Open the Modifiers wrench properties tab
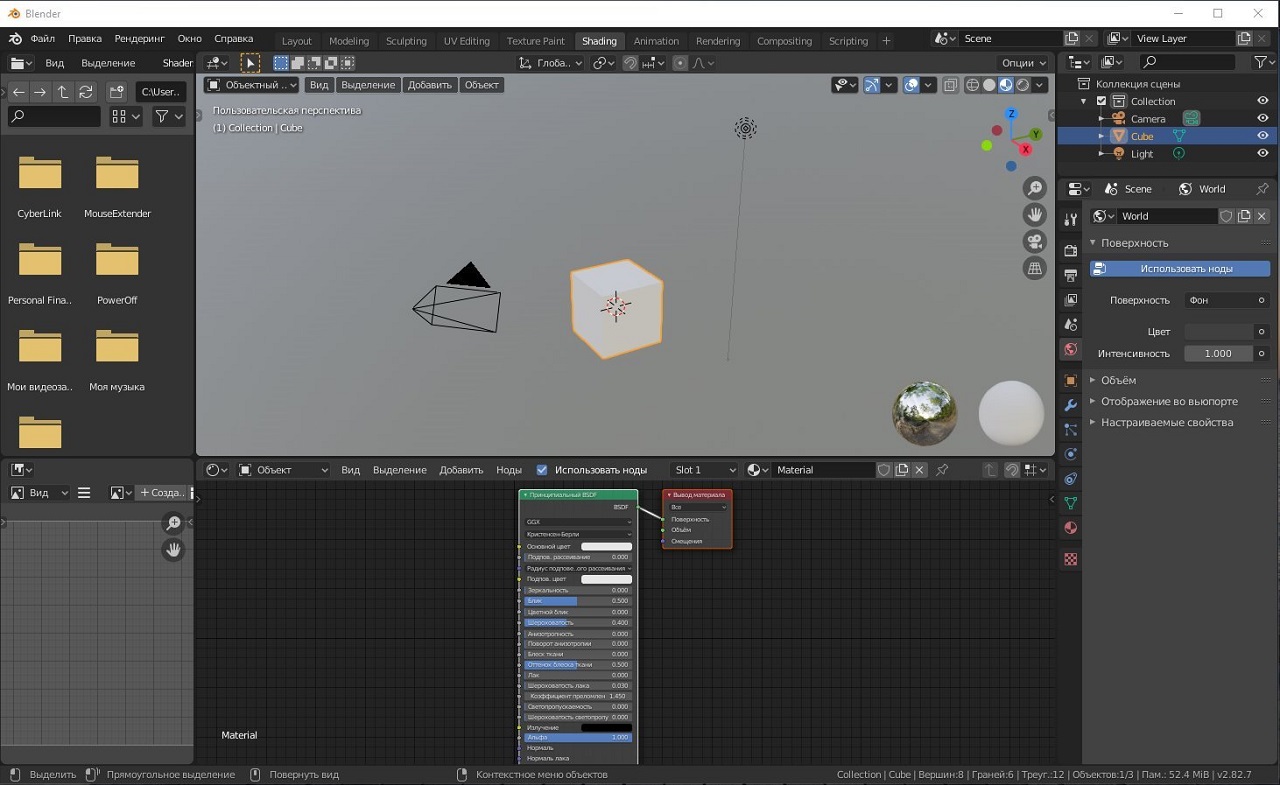1280x785 pixels. tap(1071, 405)
